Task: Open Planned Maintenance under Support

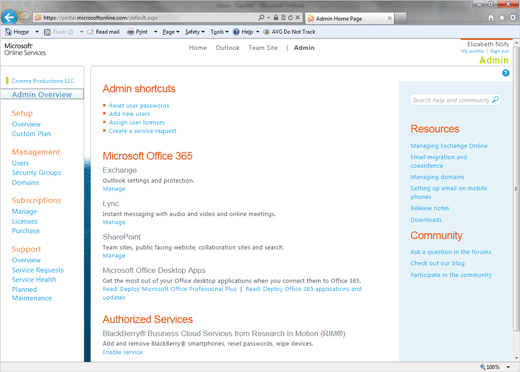Action: point(32,294)
